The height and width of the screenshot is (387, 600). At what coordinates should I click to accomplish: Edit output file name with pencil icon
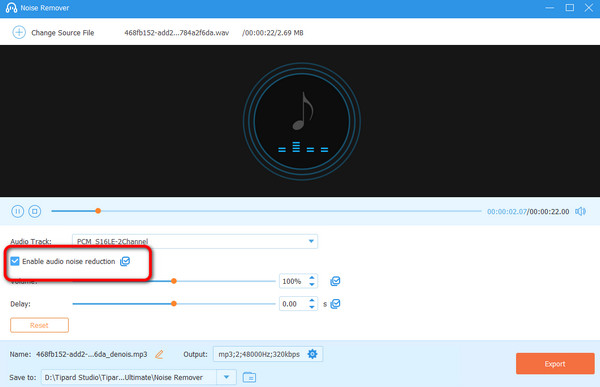[x=159, y=354]
